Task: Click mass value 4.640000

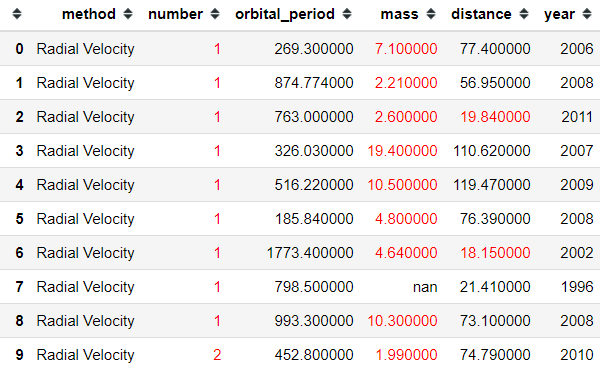Action: pyautogui.click(x=406, y=252)
